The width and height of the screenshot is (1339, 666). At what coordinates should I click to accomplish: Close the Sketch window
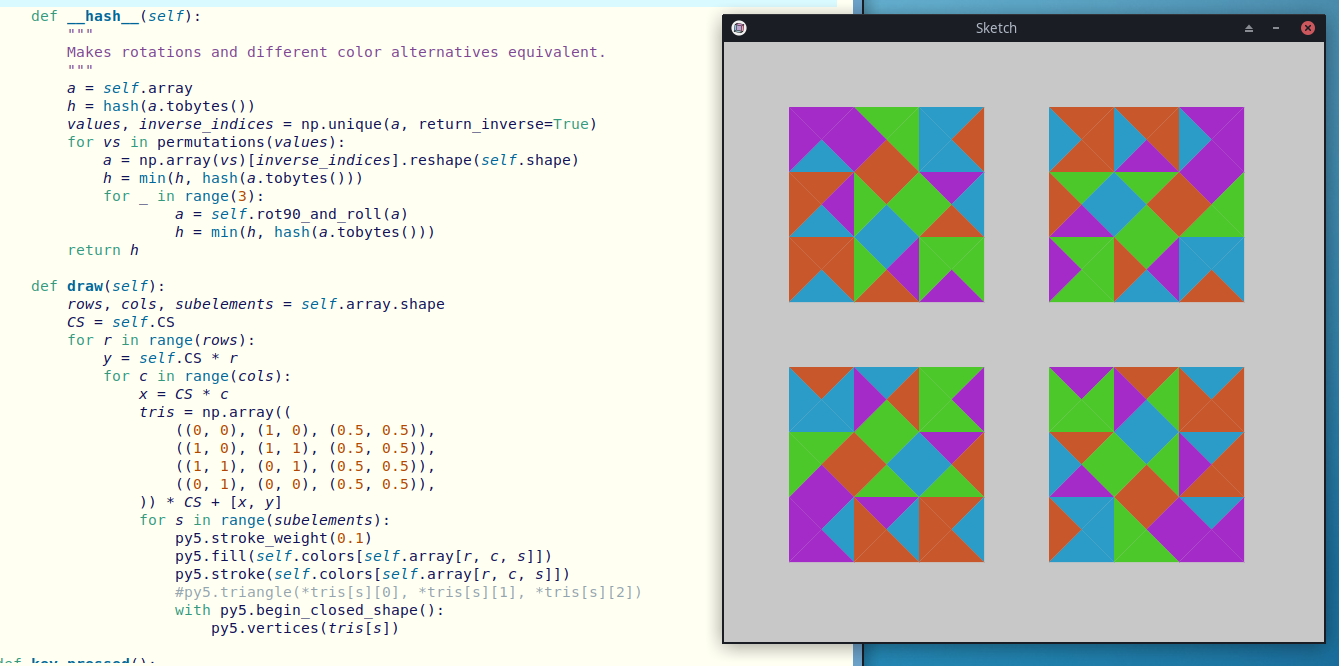pos(1307,28)
